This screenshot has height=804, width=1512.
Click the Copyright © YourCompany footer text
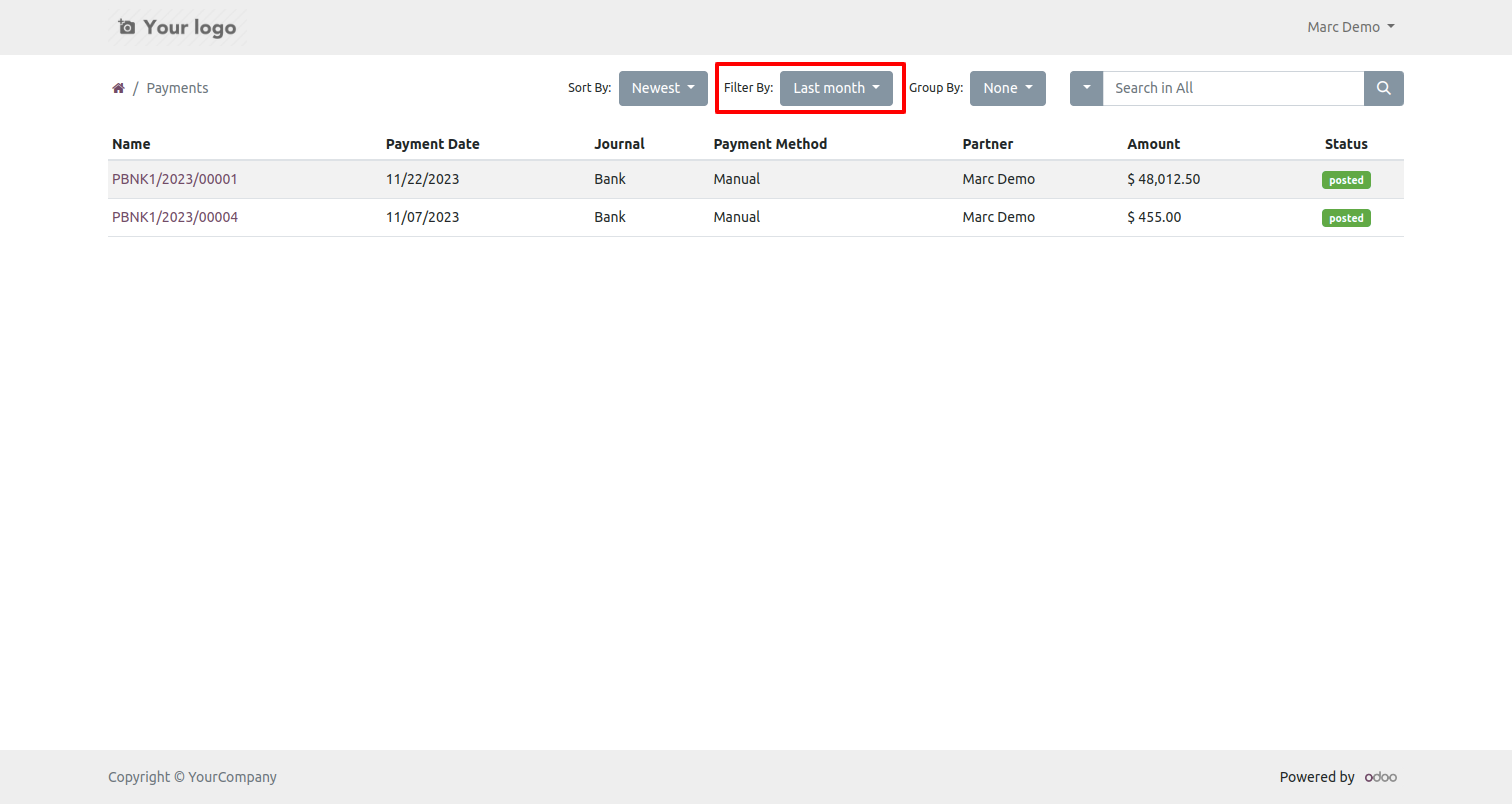click(192, 777)
